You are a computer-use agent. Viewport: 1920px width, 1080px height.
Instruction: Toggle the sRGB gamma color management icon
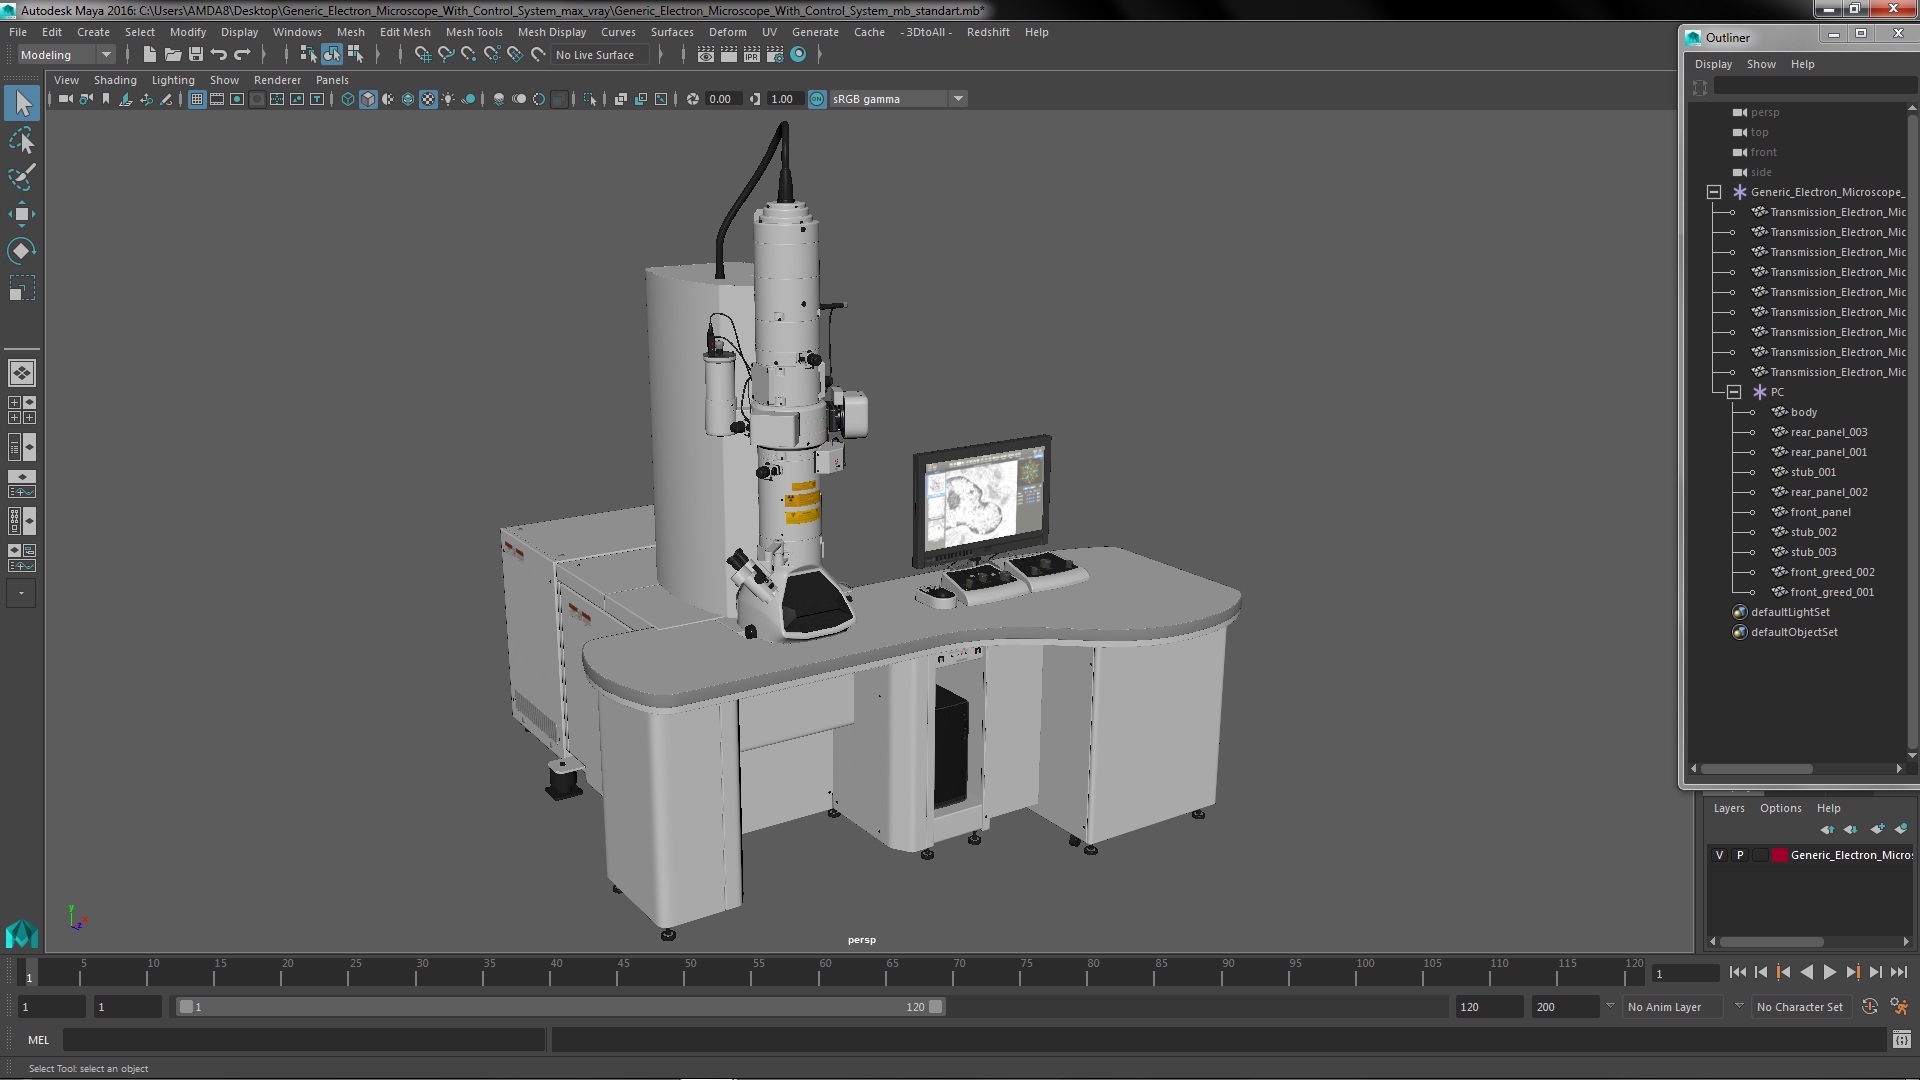coord(817,99)
